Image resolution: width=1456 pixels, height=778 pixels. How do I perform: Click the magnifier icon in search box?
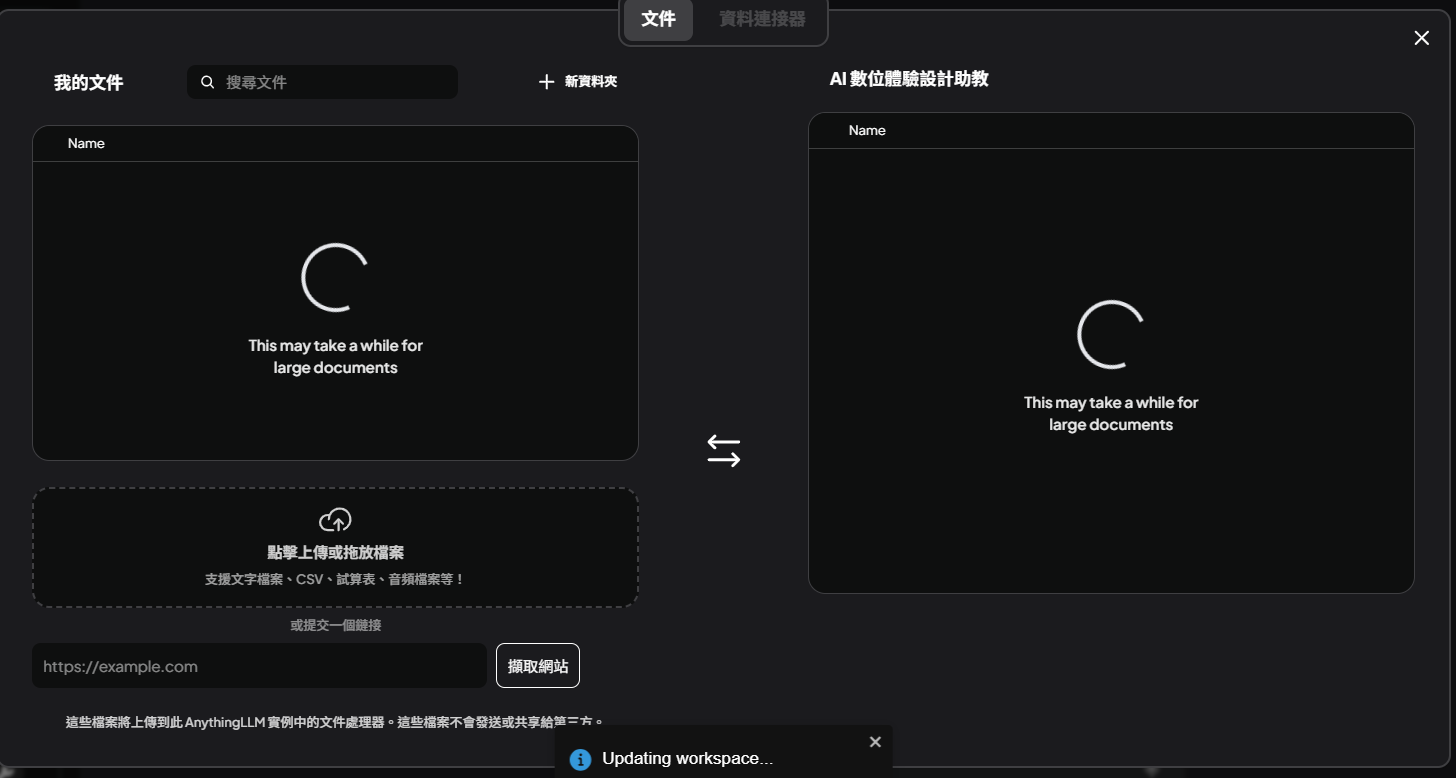(x=208, y=82)
